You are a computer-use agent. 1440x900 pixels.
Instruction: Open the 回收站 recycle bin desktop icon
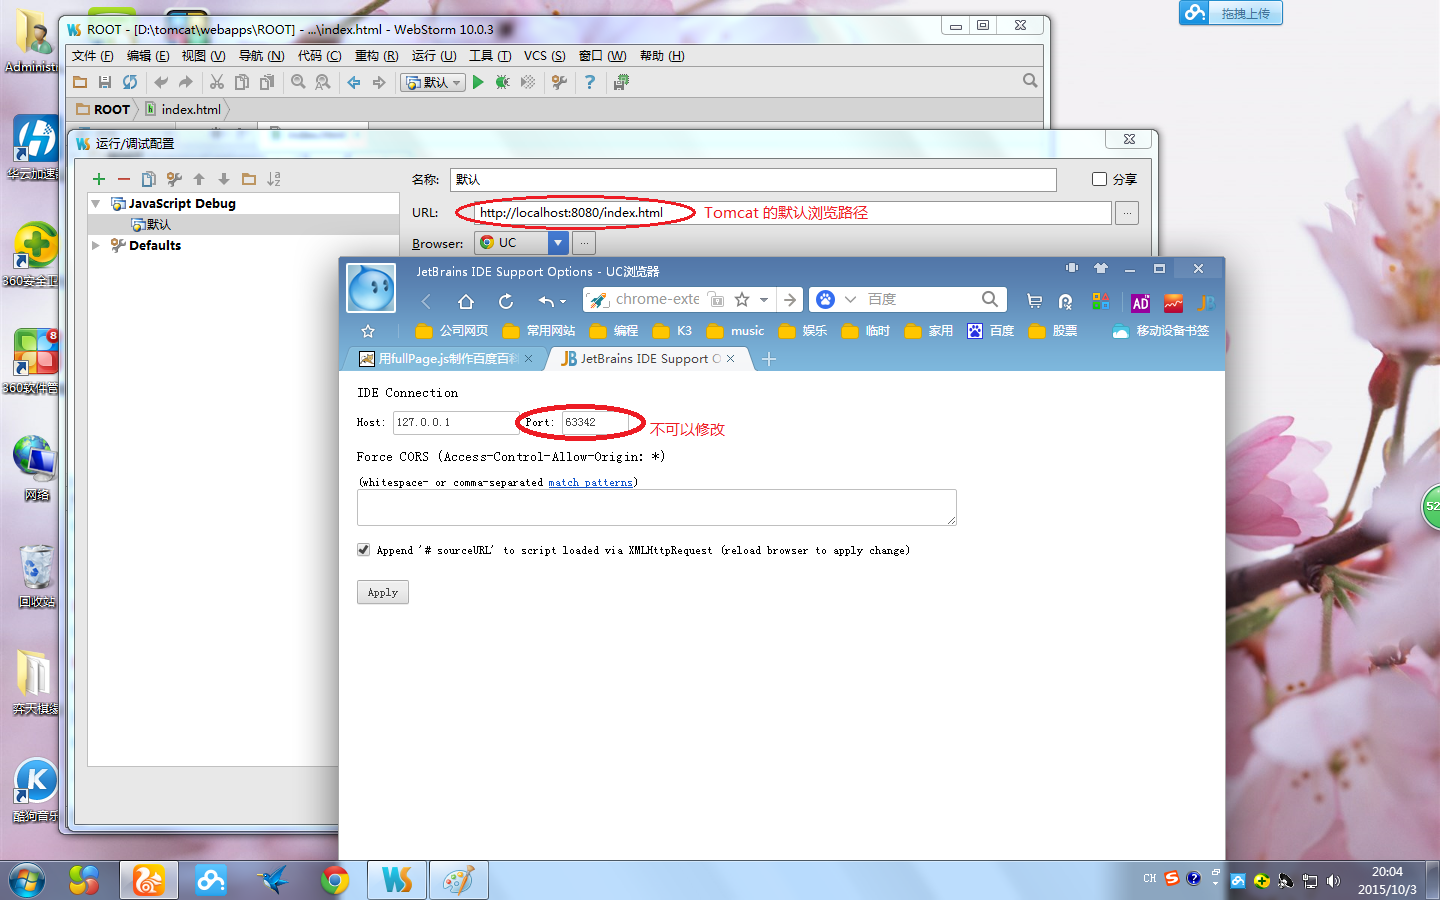tap(37, 576)
